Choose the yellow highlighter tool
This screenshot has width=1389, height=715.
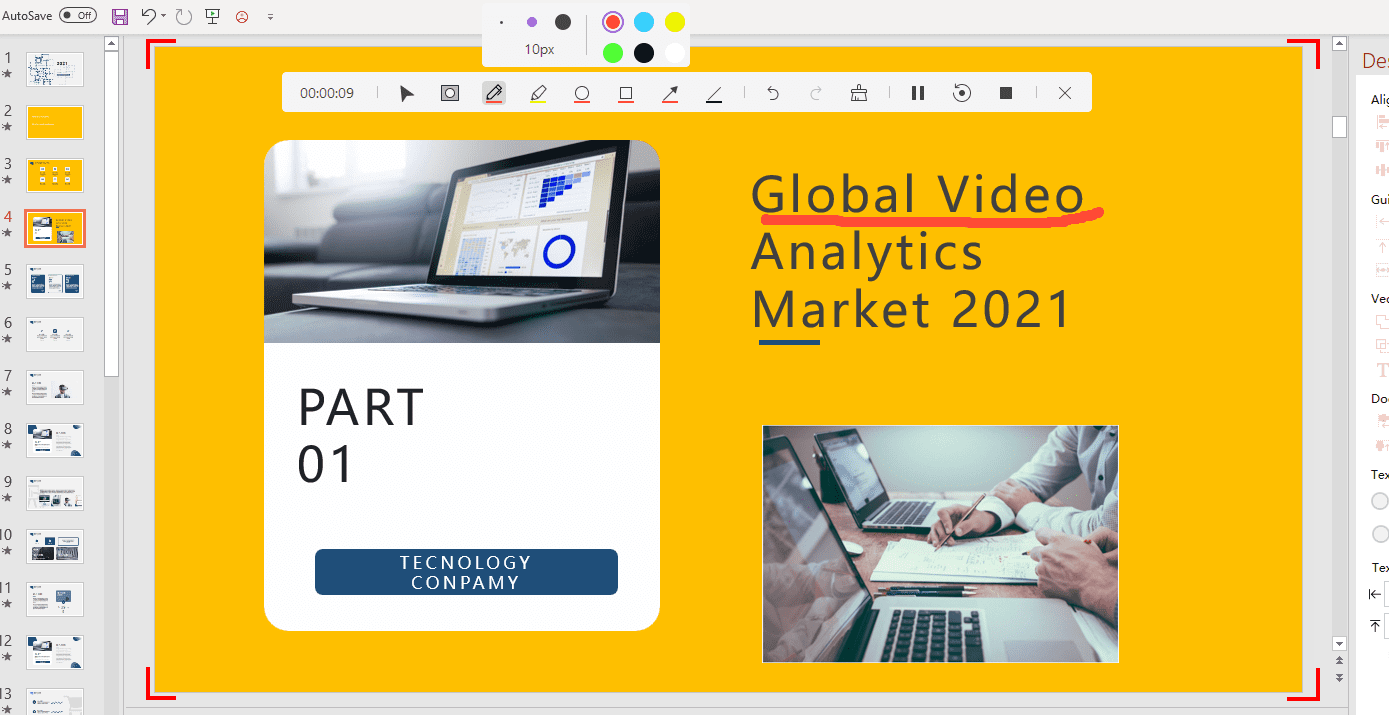(538, 93)
